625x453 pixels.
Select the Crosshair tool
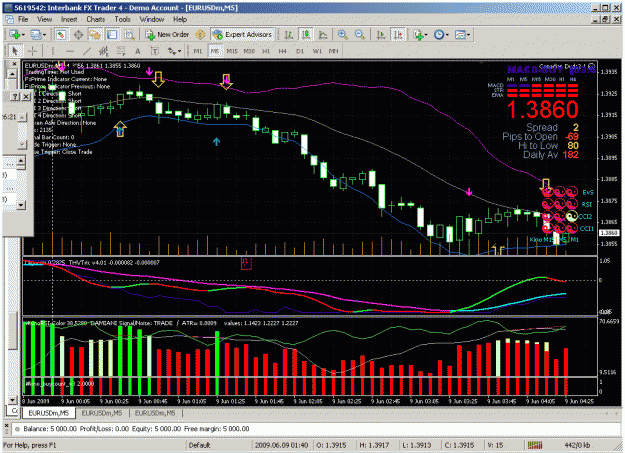[32, 51]
